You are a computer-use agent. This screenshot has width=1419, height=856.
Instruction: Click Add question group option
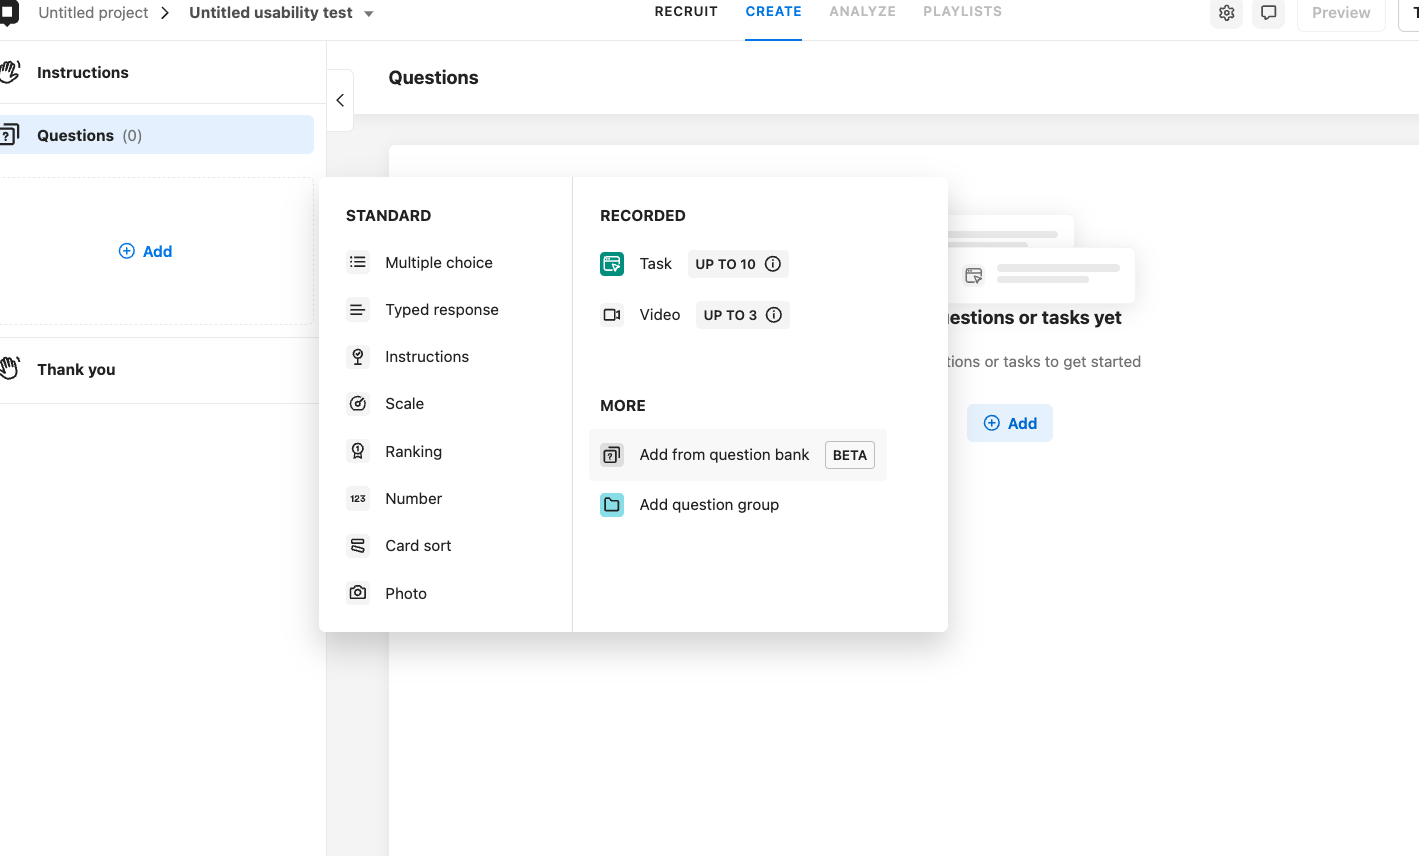coord(708,505)
